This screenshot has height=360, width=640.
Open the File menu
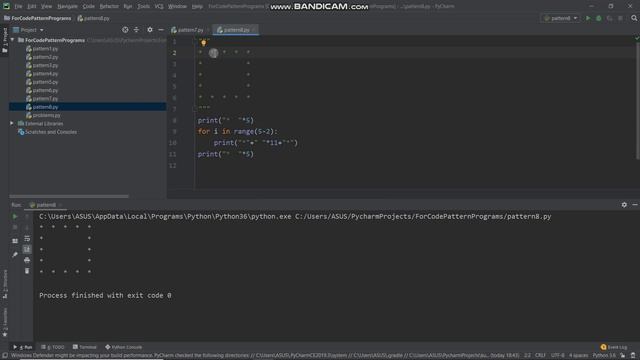(18, 6)
